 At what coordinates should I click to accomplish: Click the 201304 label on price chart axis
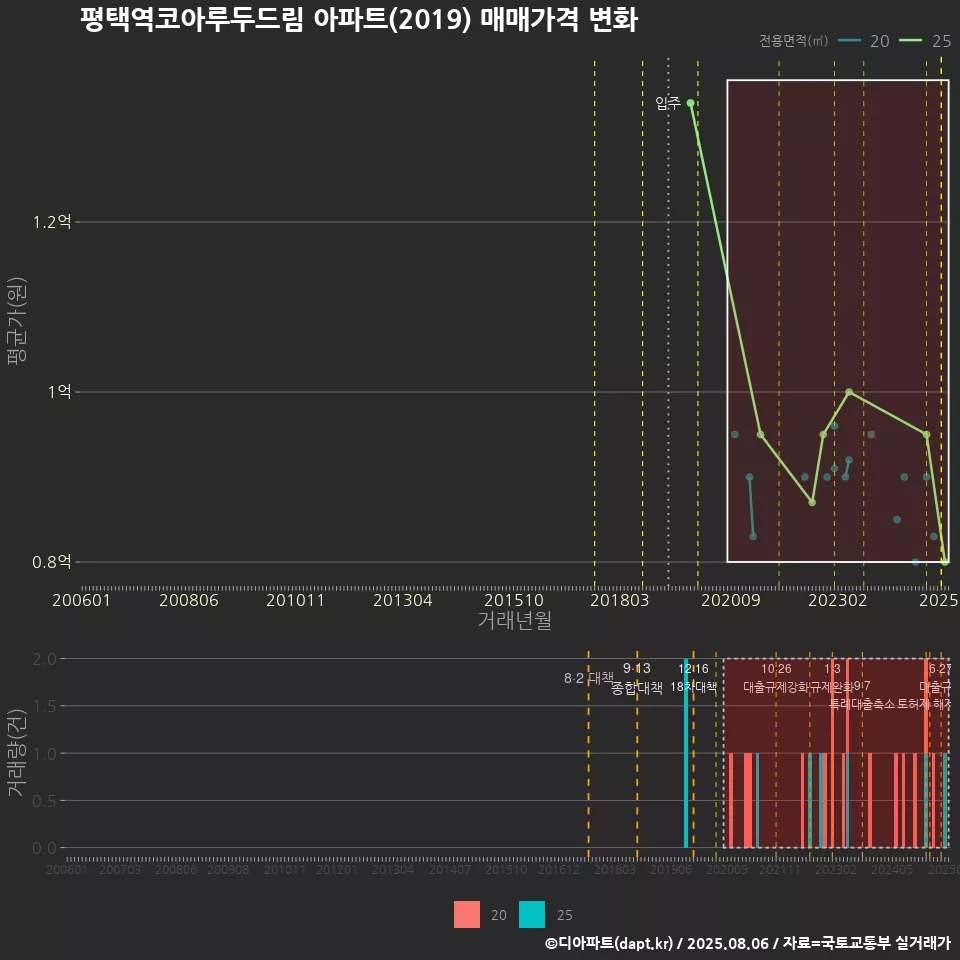(x=403, y=600)
